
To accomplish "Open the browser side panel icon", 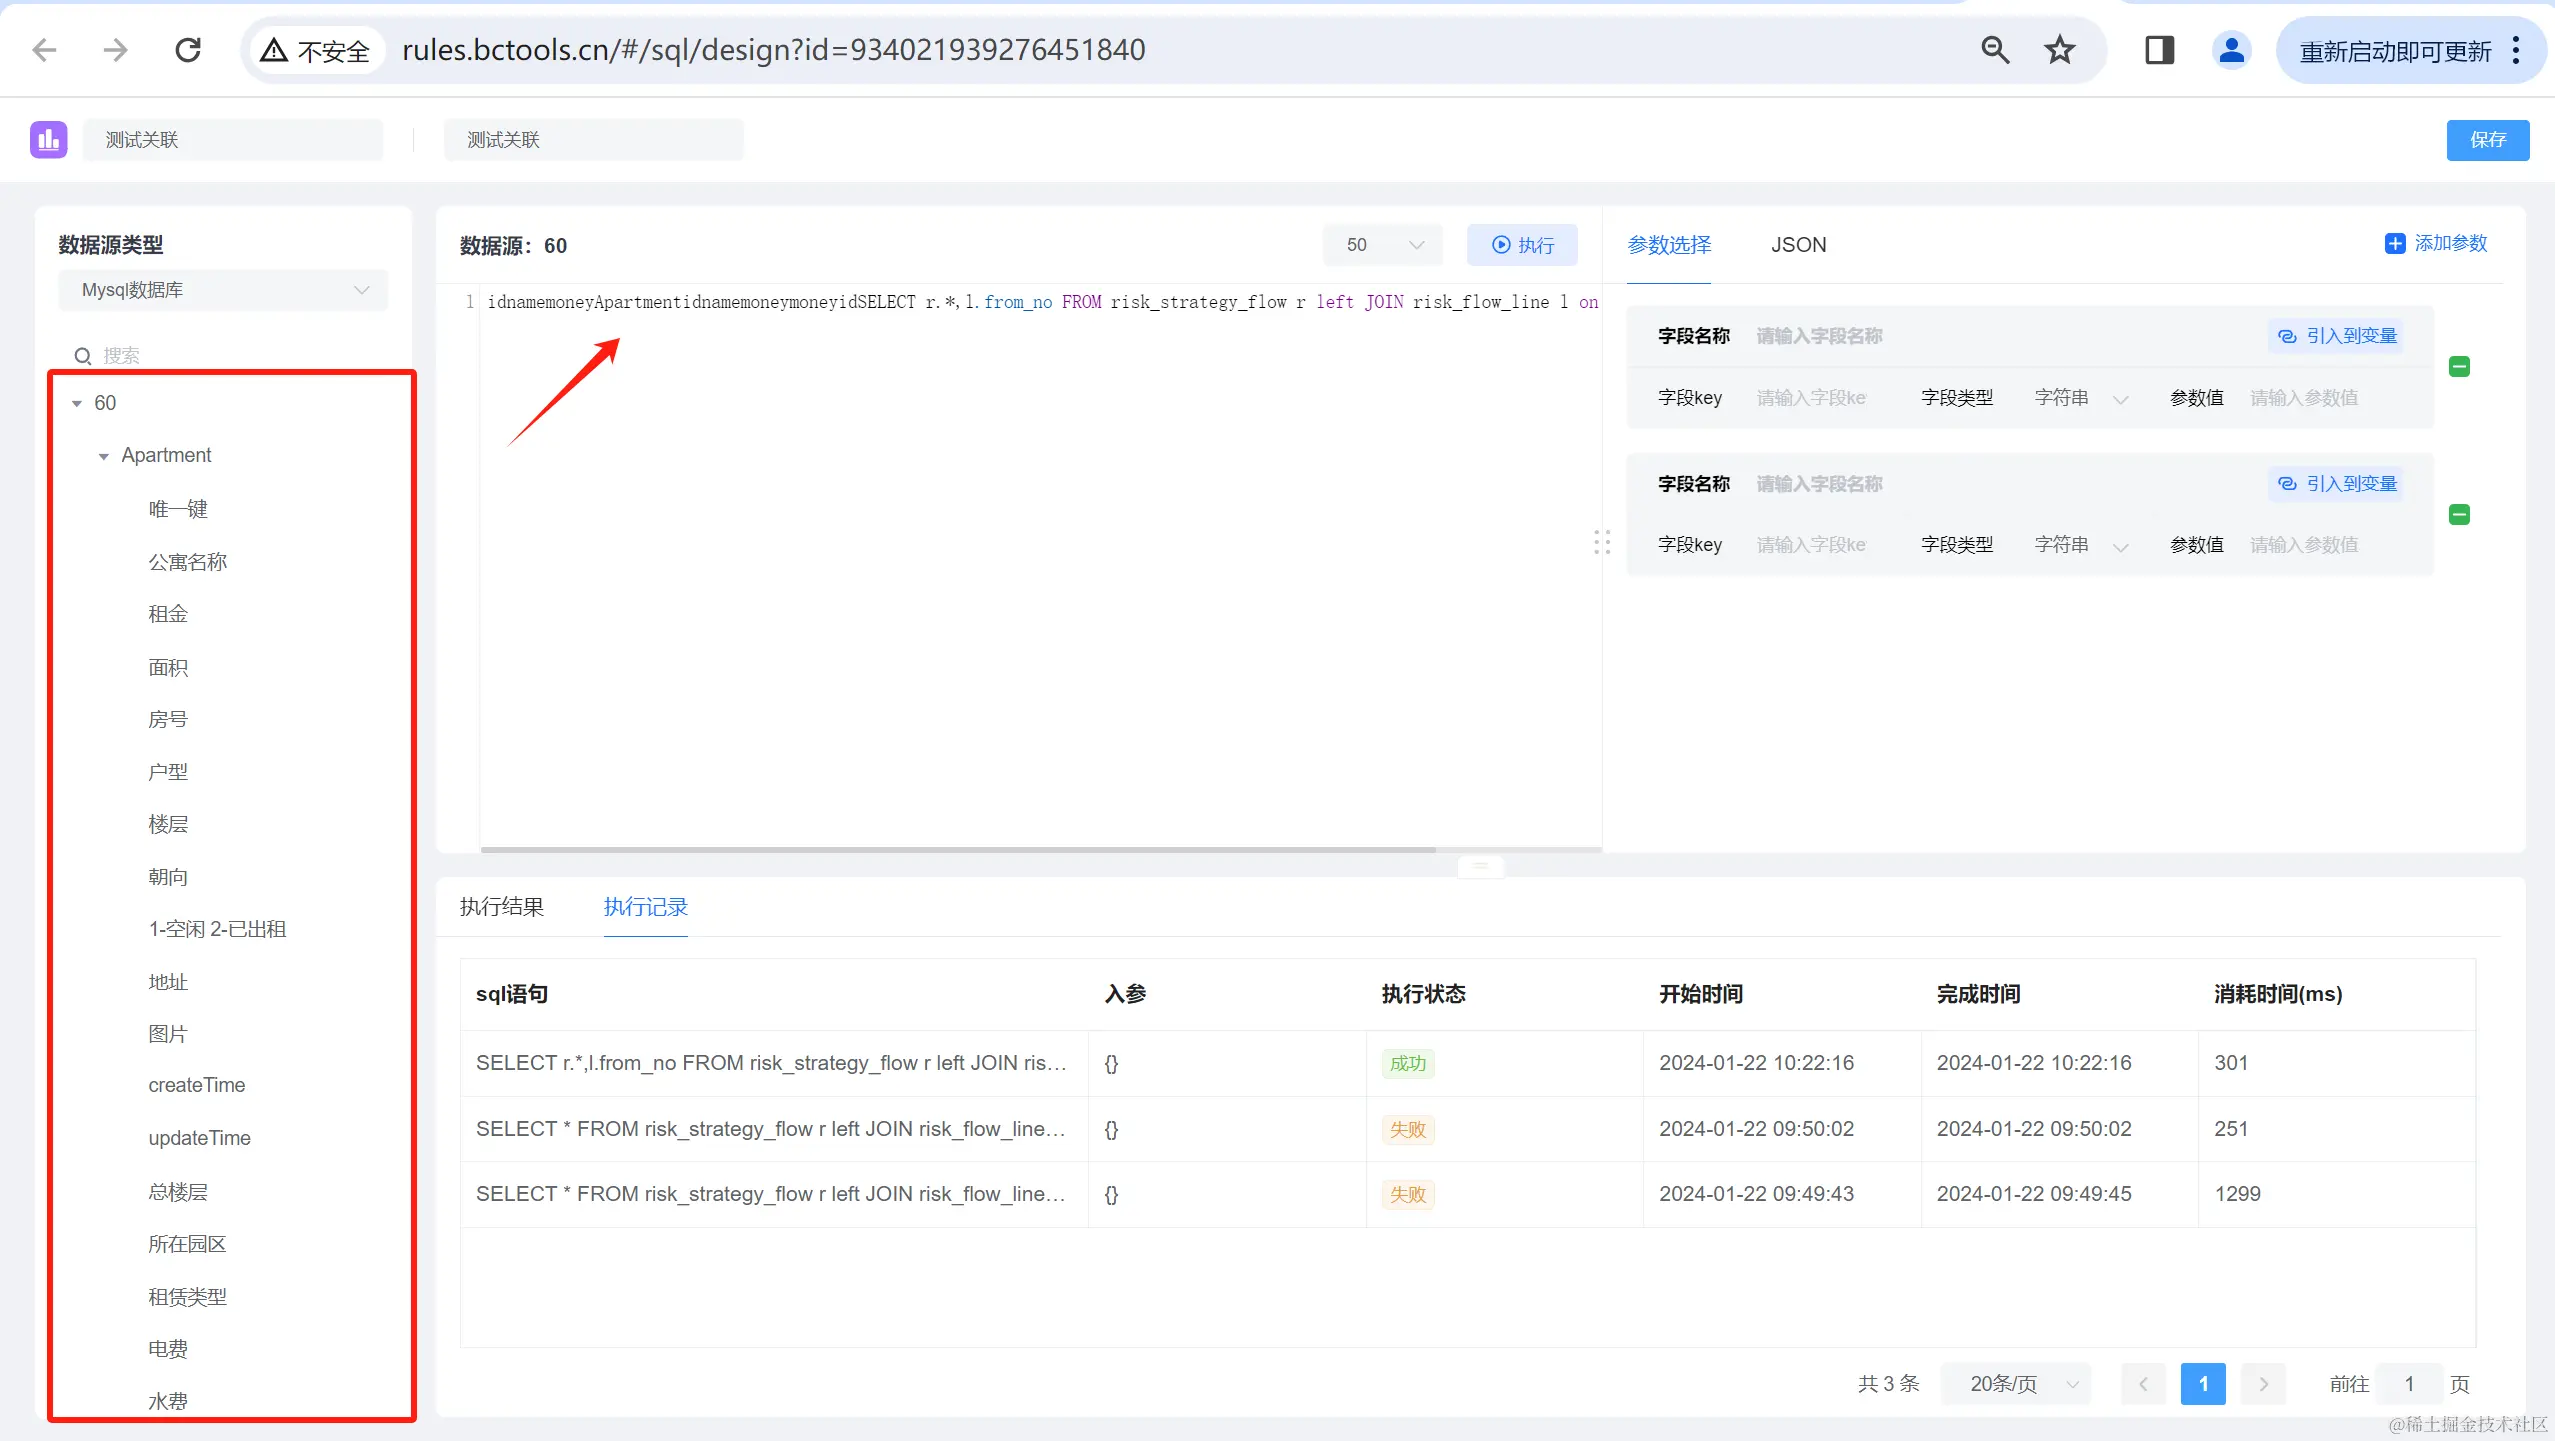I will (2159, 50).
